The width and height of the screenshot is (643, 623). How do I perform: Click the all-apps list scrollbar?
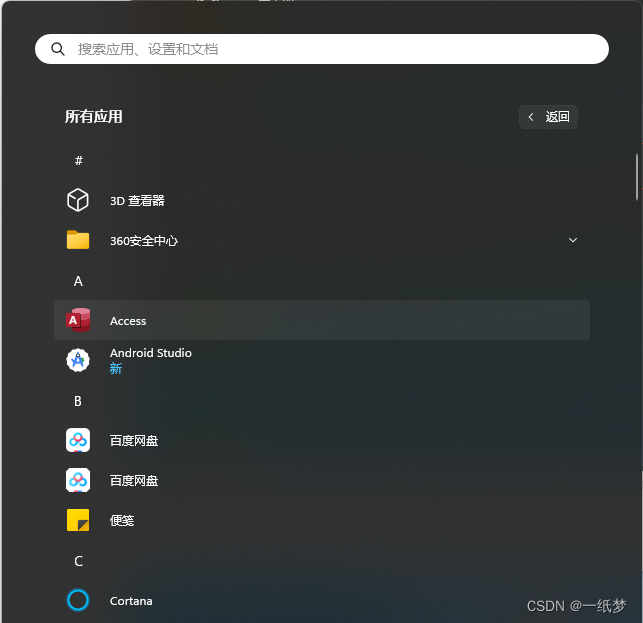click(636, 177)
